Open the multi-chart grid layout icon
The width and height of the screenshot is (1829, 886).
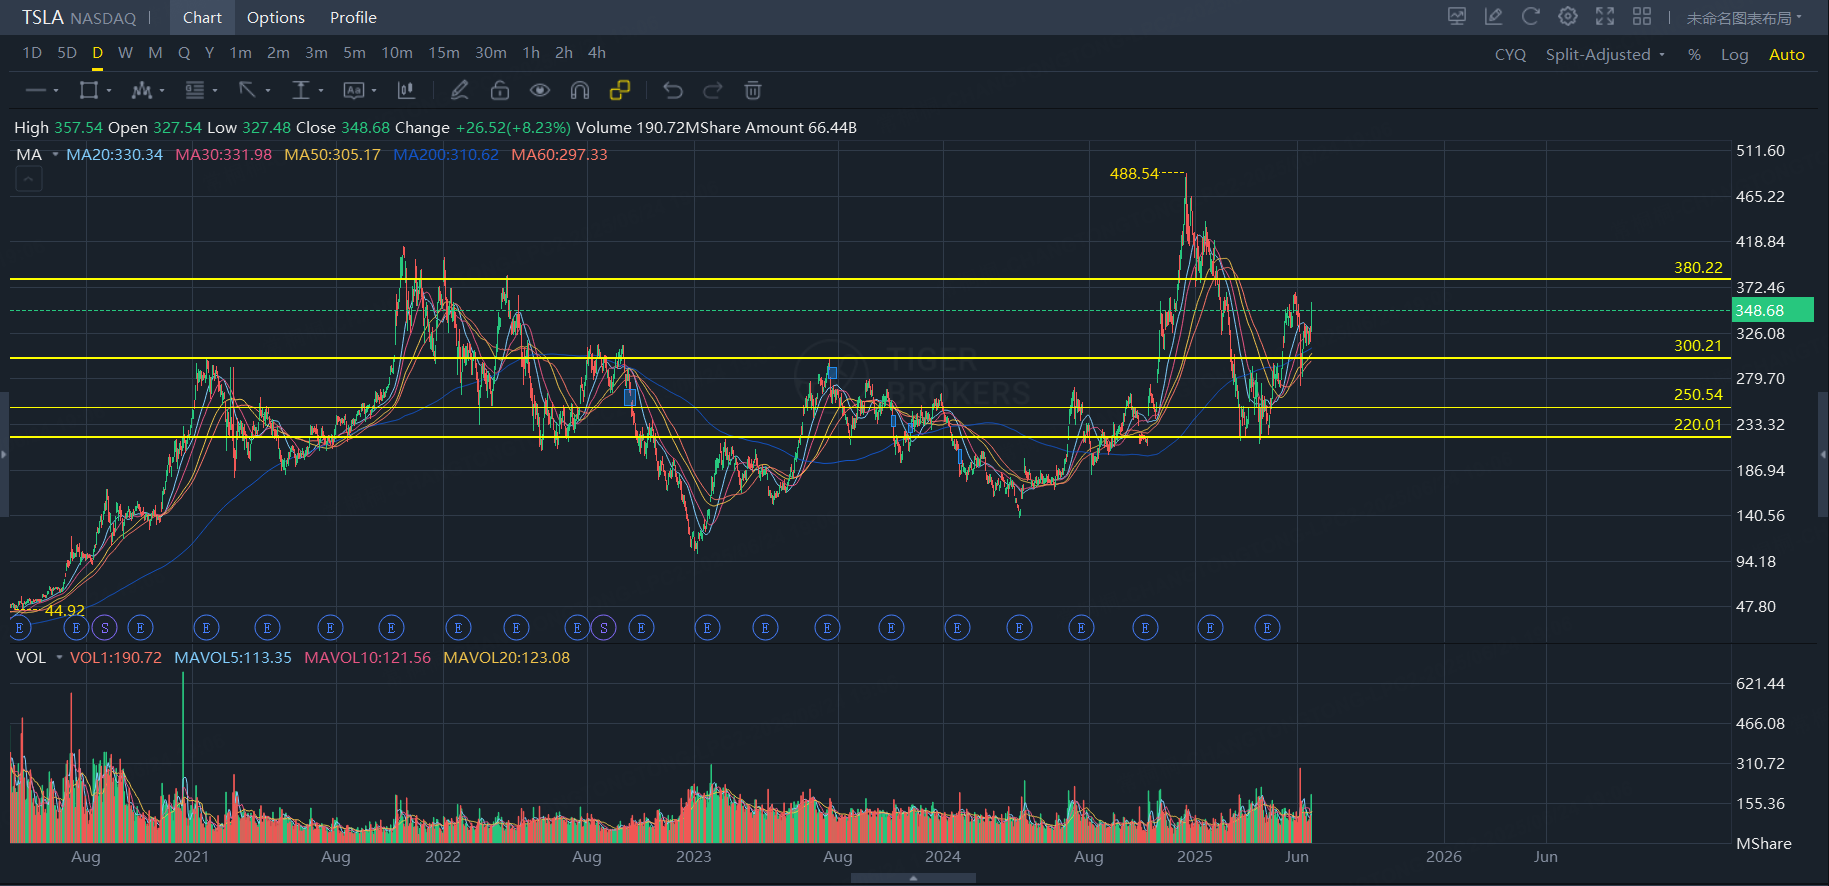pos(1642,16)
